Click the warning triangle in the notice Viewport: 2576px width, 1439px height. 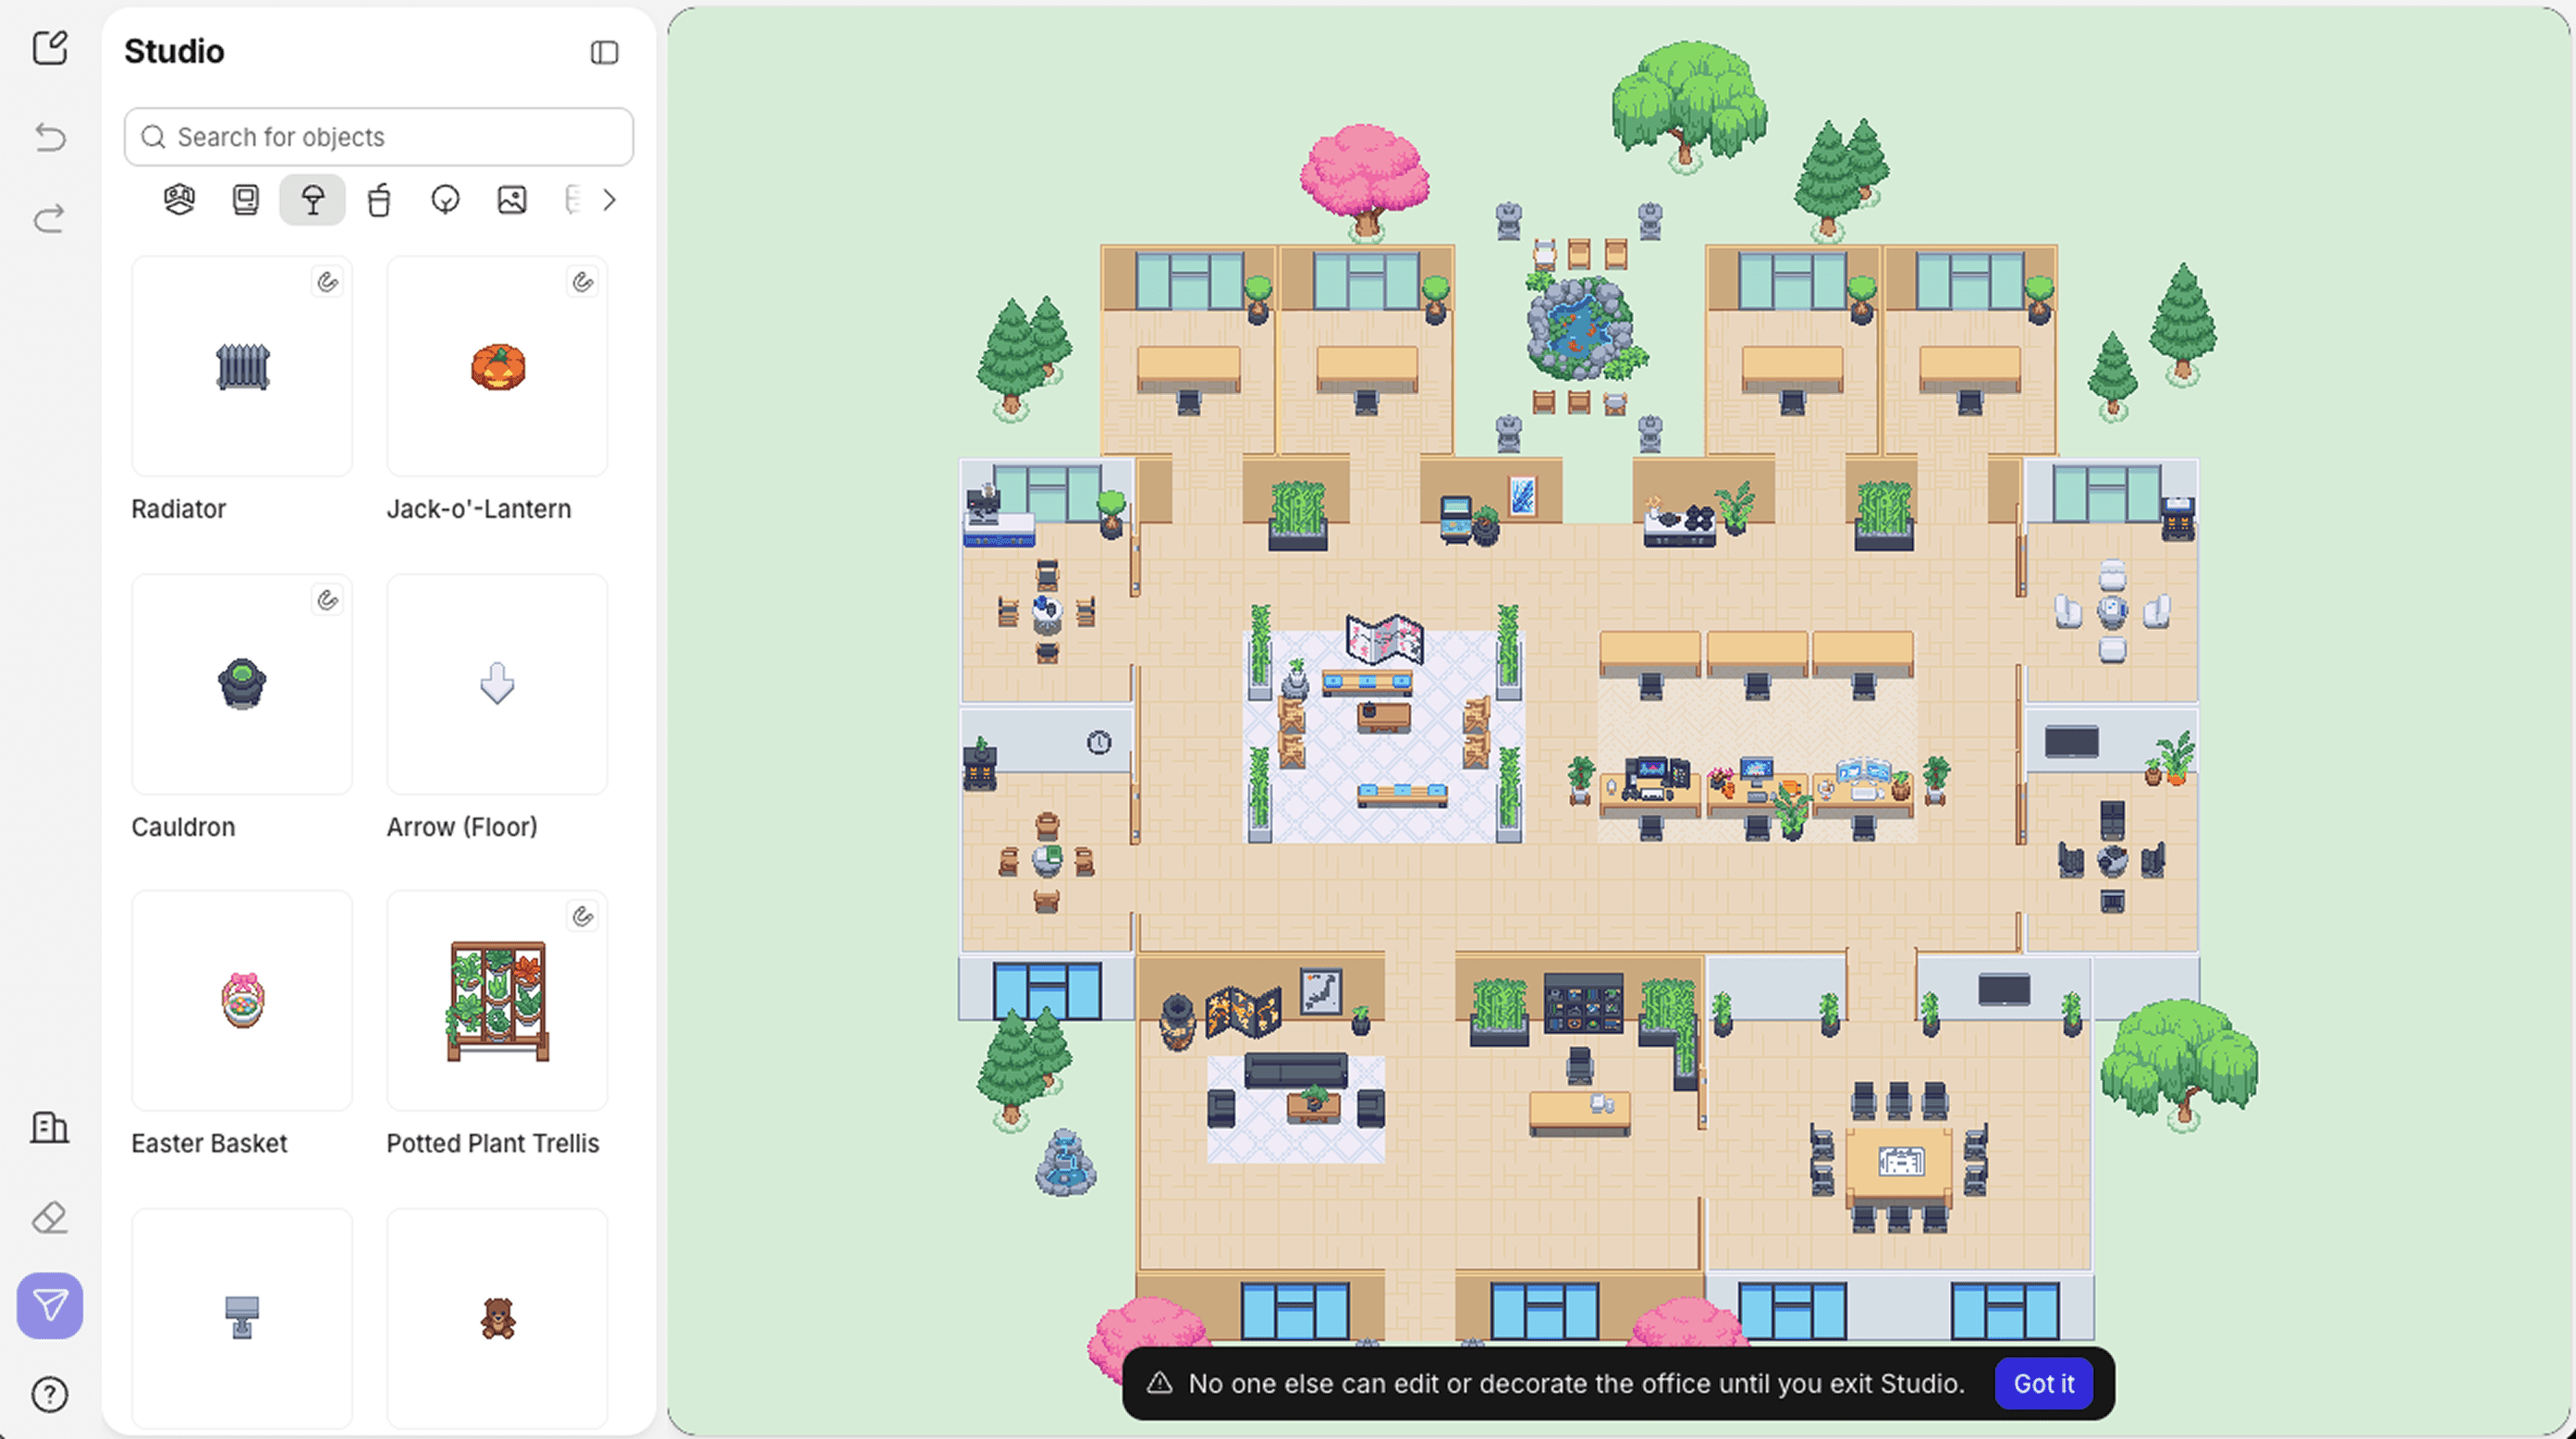pyautogui.click(x=1159, y=1383)
